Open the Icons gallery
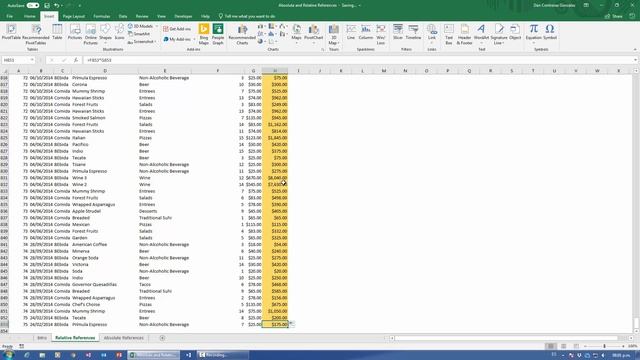Viewport: 640px width, 360px height. (x=119, y=32)
